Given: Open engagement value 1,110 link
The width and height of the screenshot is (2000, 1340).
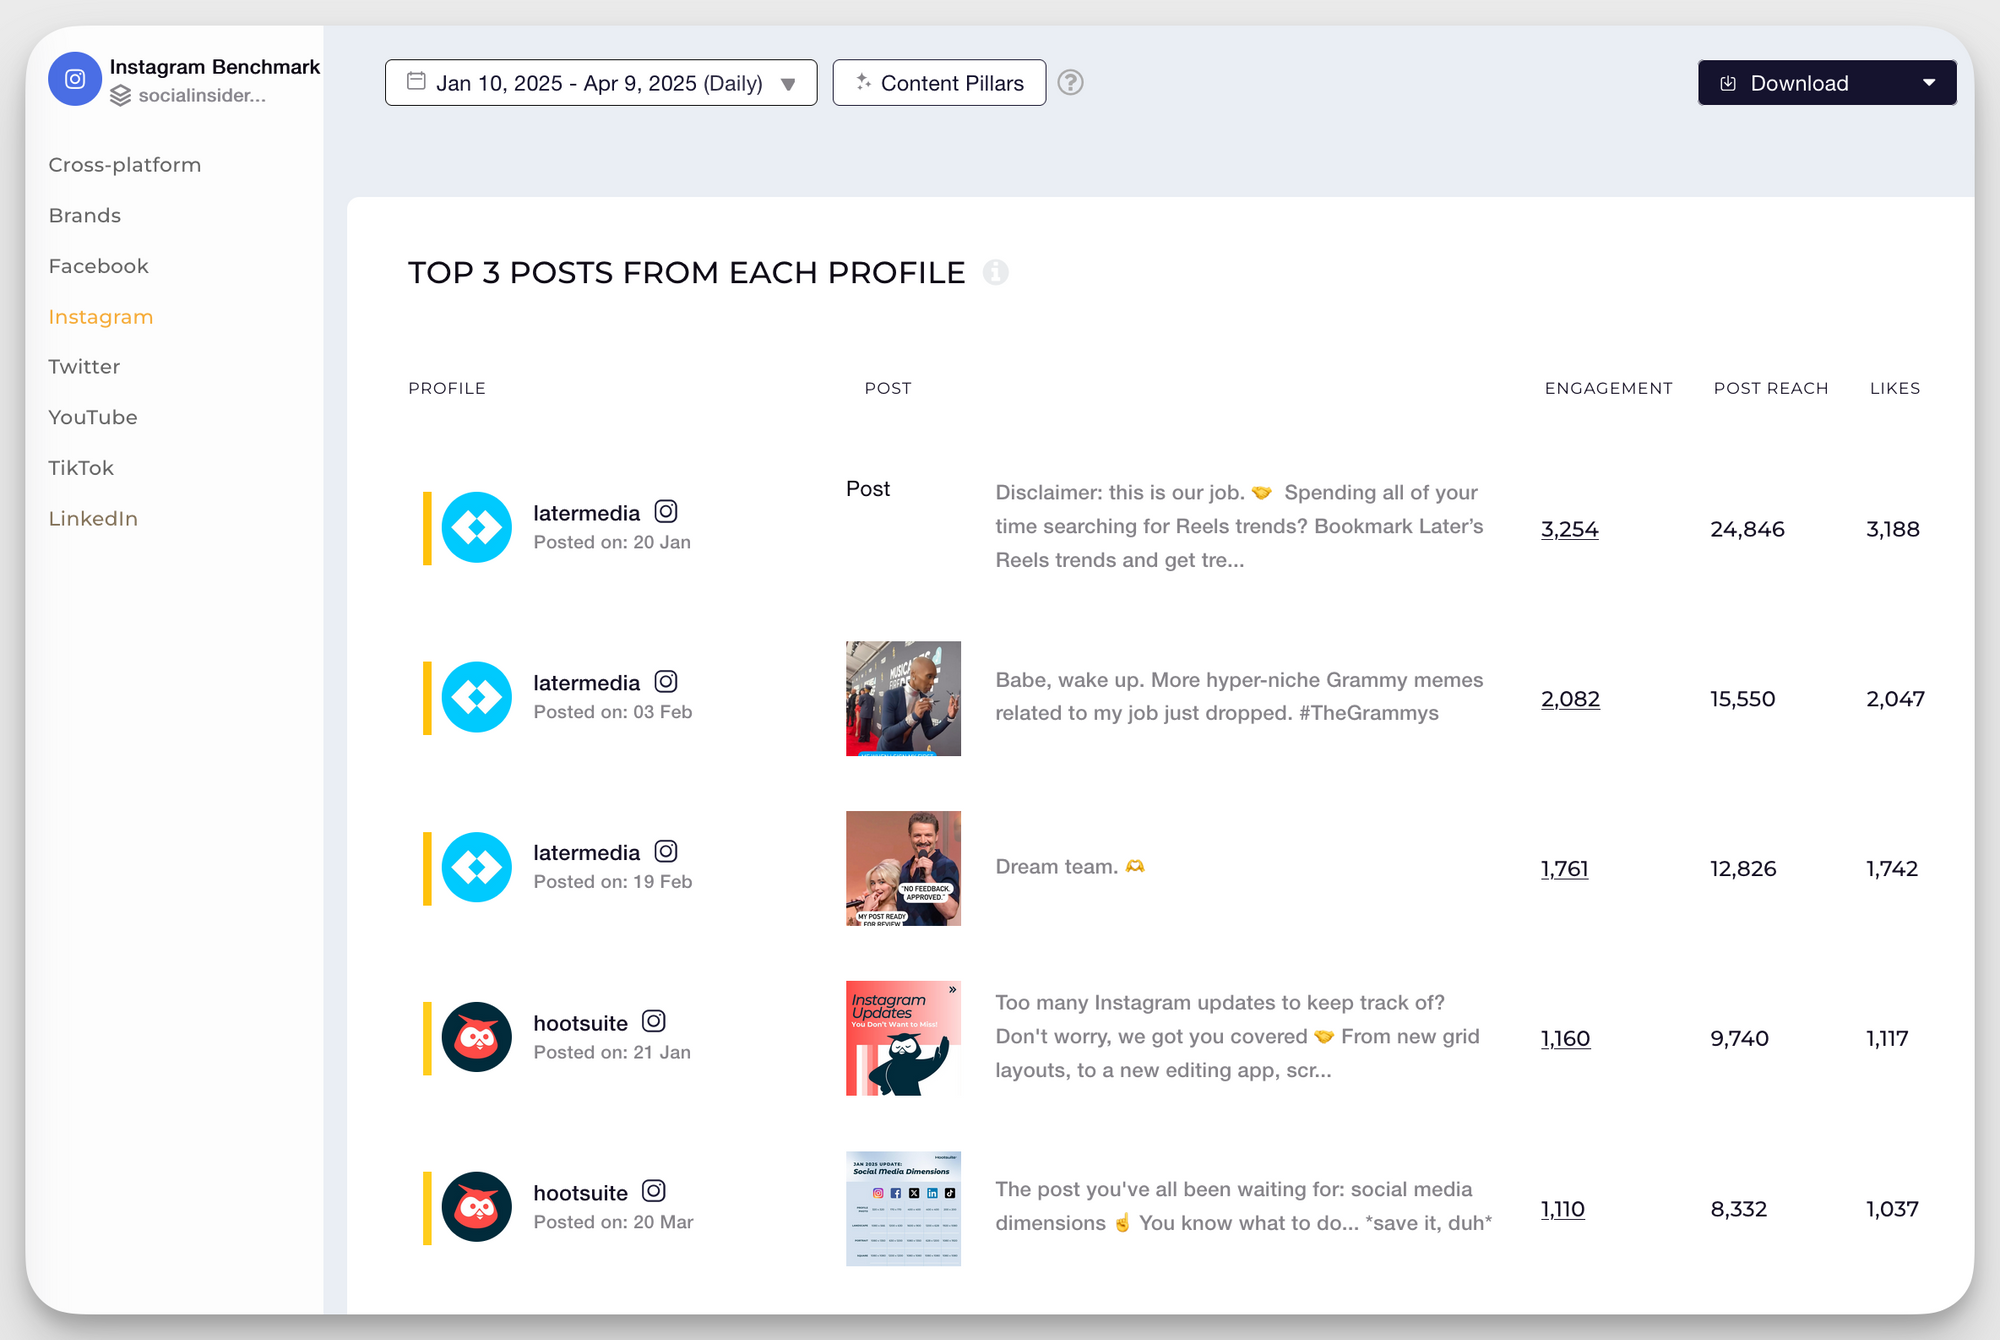Looking at the screenshot, I should [1563, 1209].
